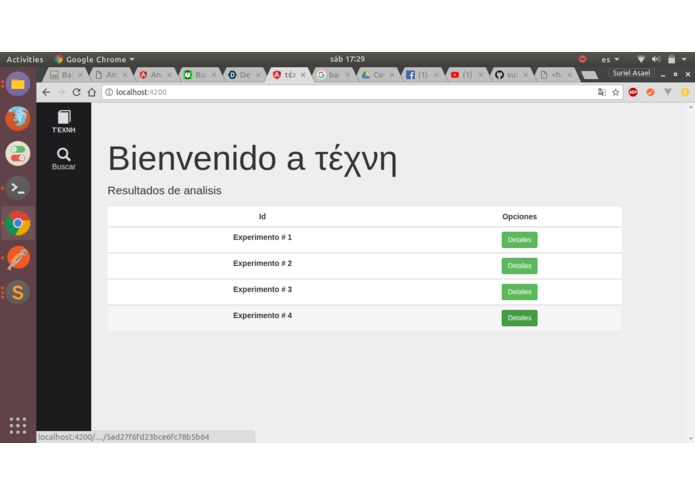Reload the page with refresh icon

[76, 92]
